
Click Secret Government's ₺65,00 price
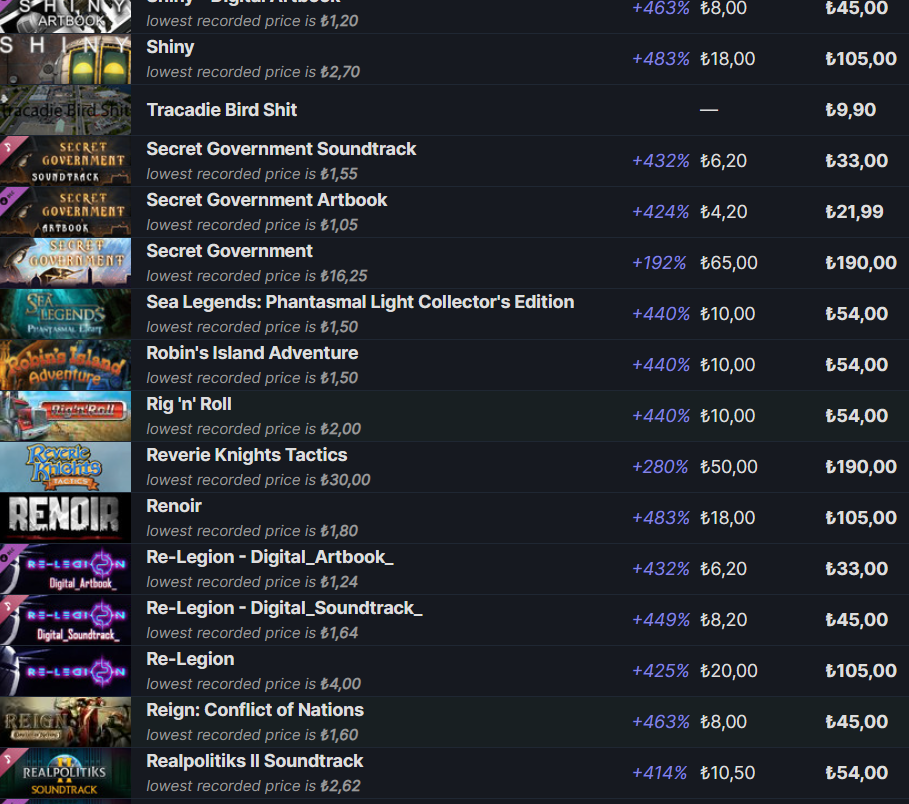pyautogui.click(x=729, y=263)
